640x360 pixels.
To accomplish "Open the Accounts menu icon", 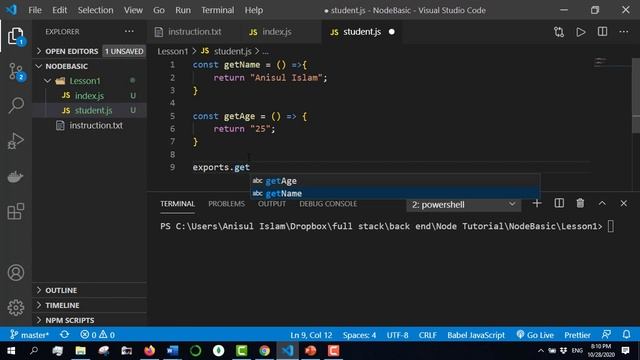I will pyautogui.click(x=16, y=272).
